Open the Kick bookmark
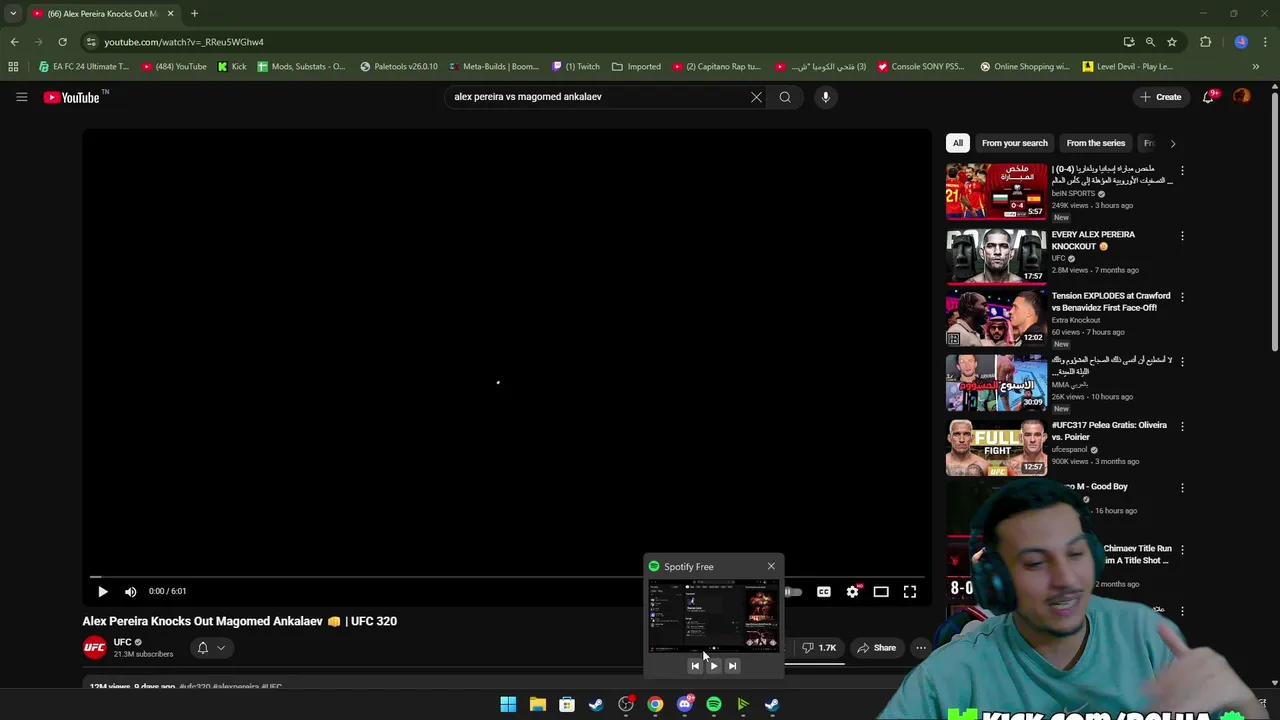1280x720 pixels. pos(232,67)
